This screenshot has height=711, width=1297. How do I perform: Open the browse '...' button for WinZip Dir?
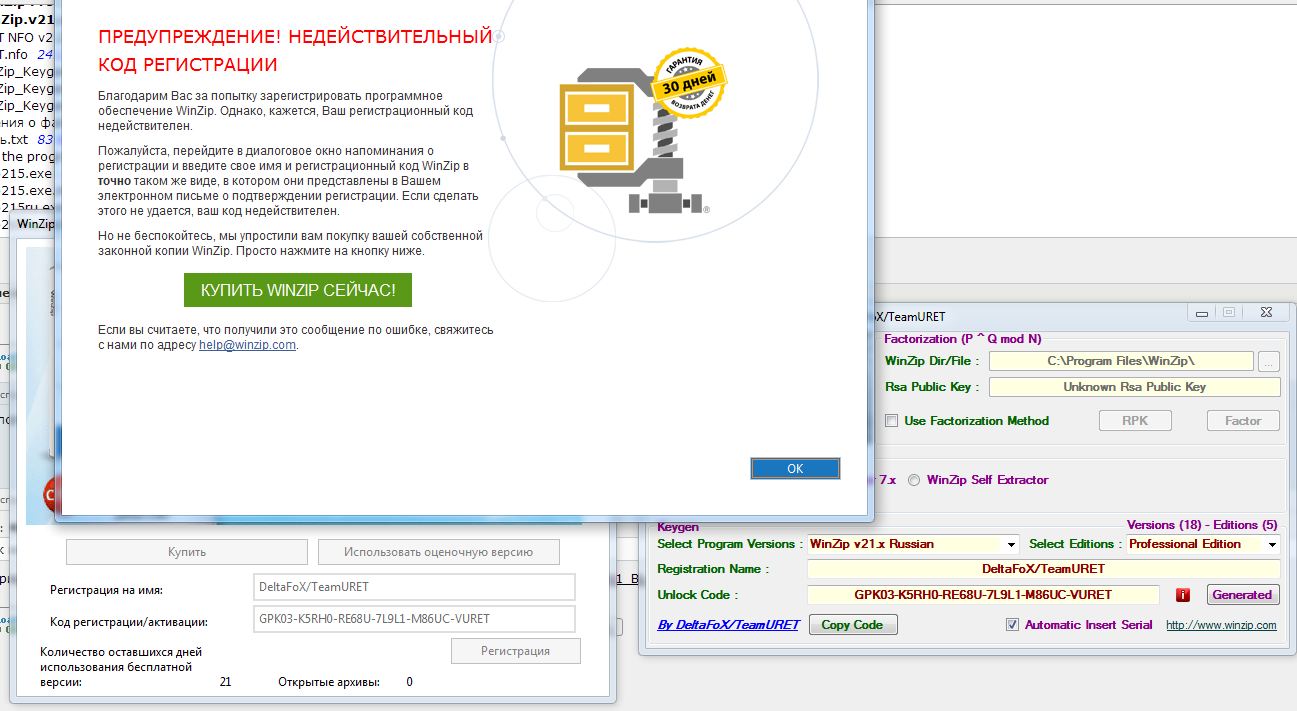point(1268,361)
